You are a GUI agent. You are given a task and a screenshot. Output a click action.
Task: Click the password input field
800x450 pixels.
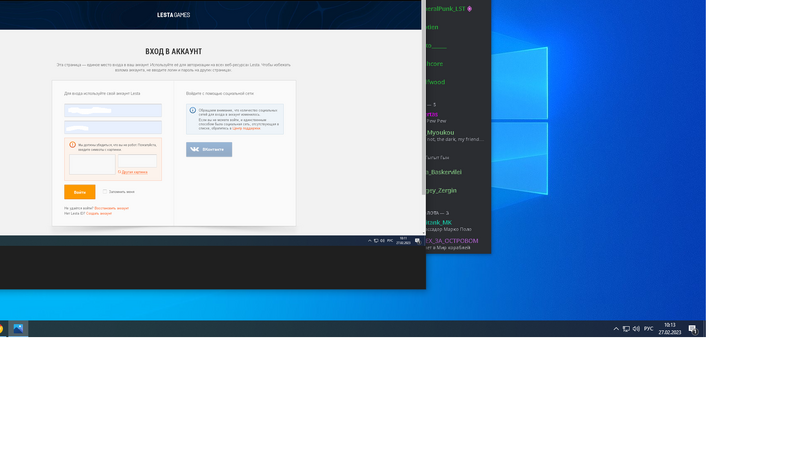click(113, 127)
